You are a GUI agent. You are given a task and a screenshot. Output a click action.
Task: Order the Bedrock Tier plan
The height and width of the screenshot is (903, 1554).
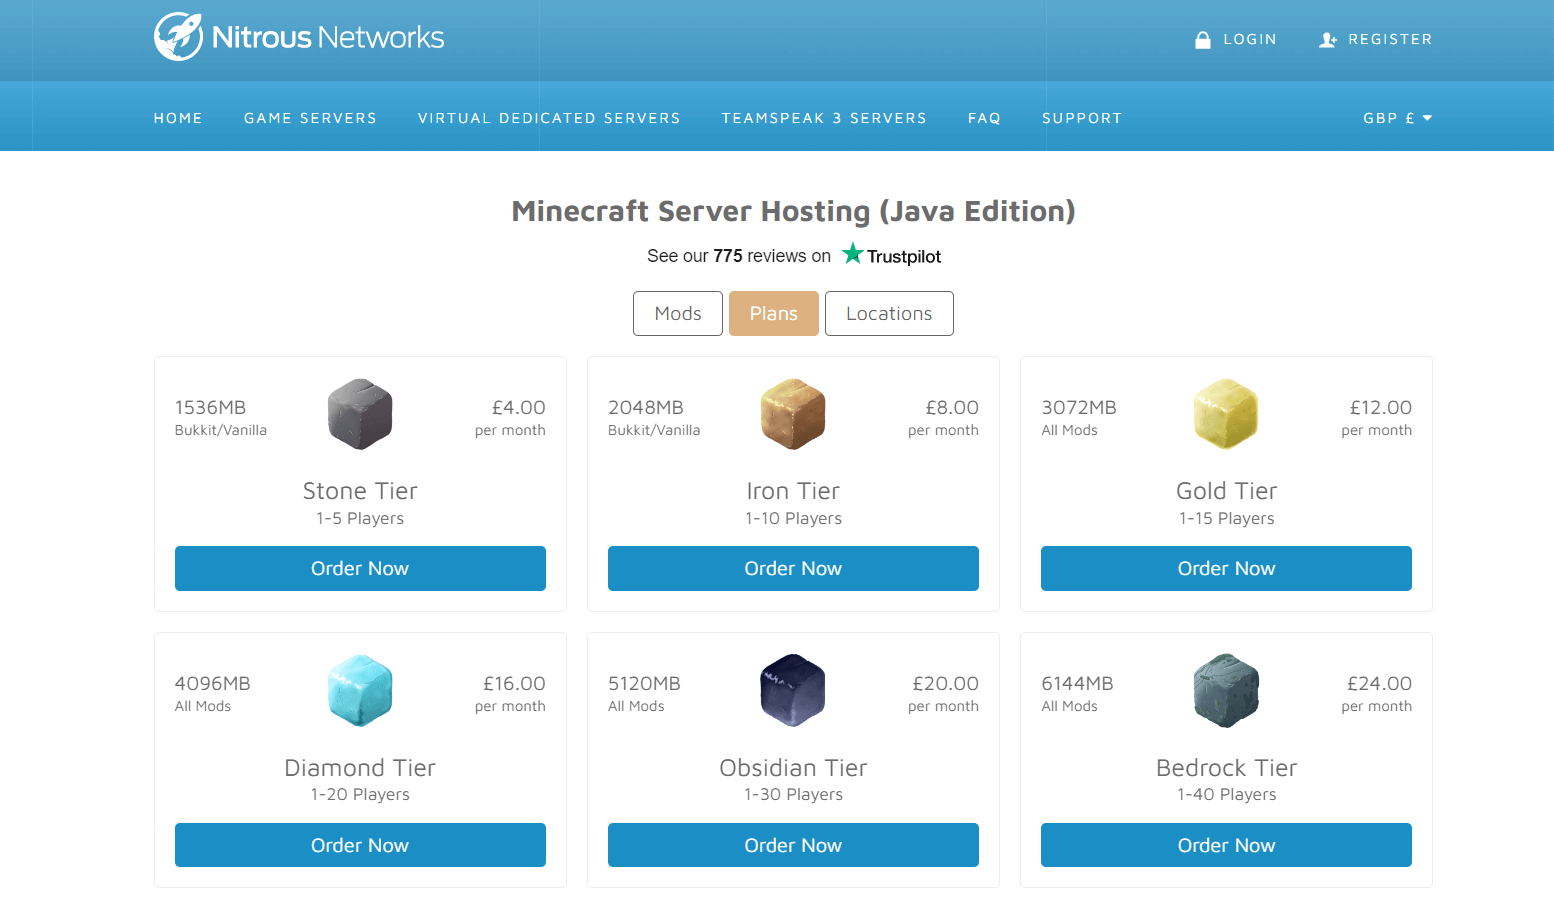point(1226,845)
